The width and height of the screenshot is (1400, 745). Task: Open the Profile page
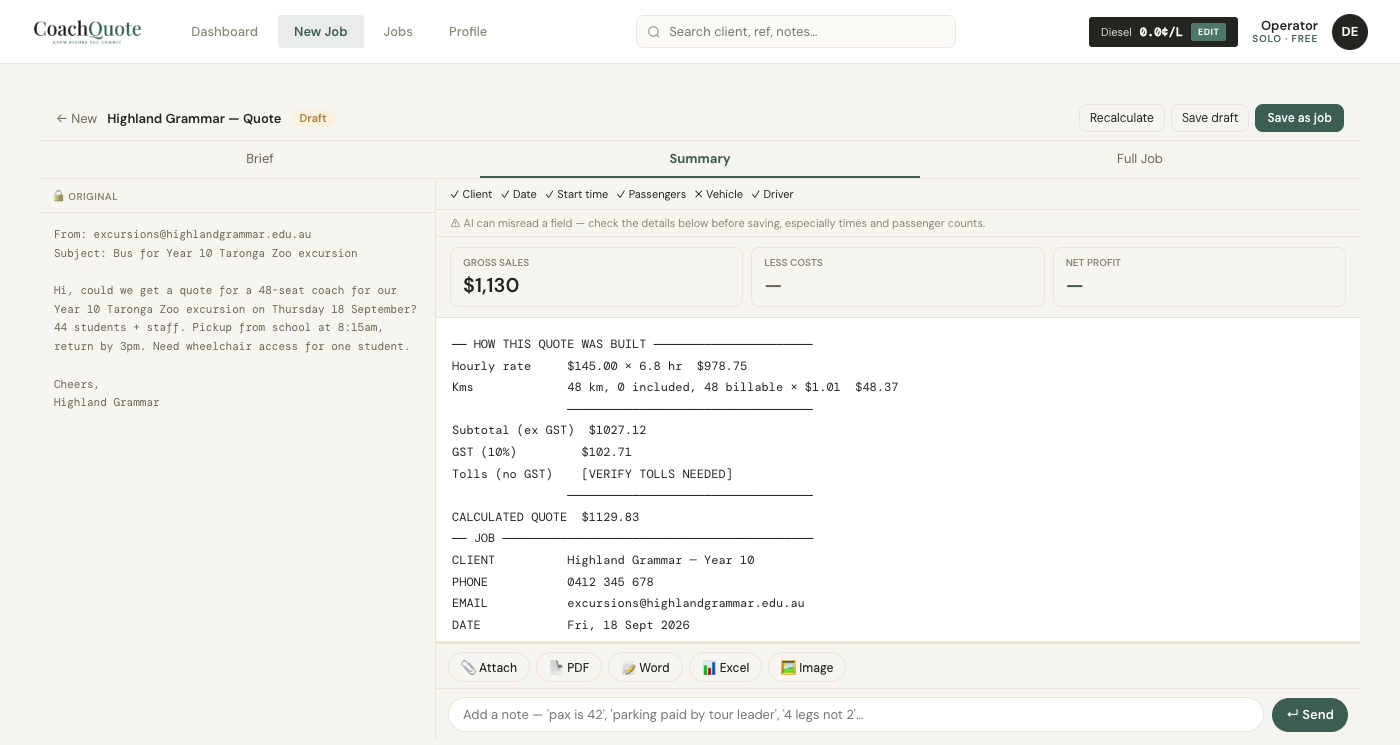(468, 32)
